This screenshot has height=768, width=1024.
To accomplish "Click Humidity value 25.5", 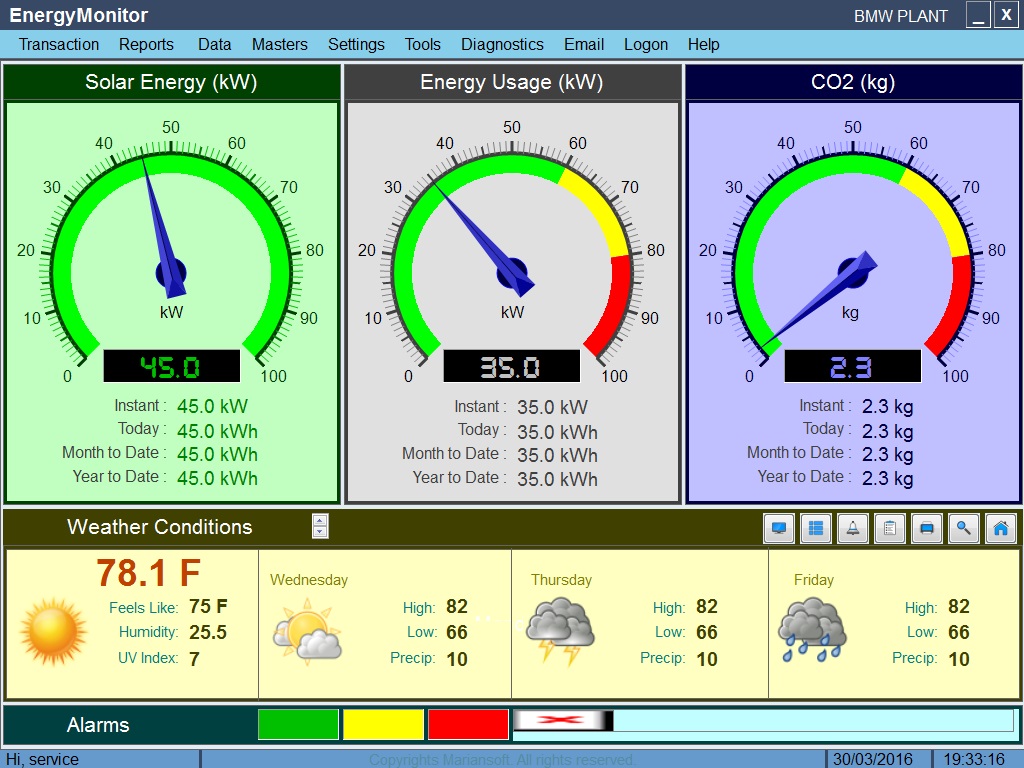I will (208, 632).
